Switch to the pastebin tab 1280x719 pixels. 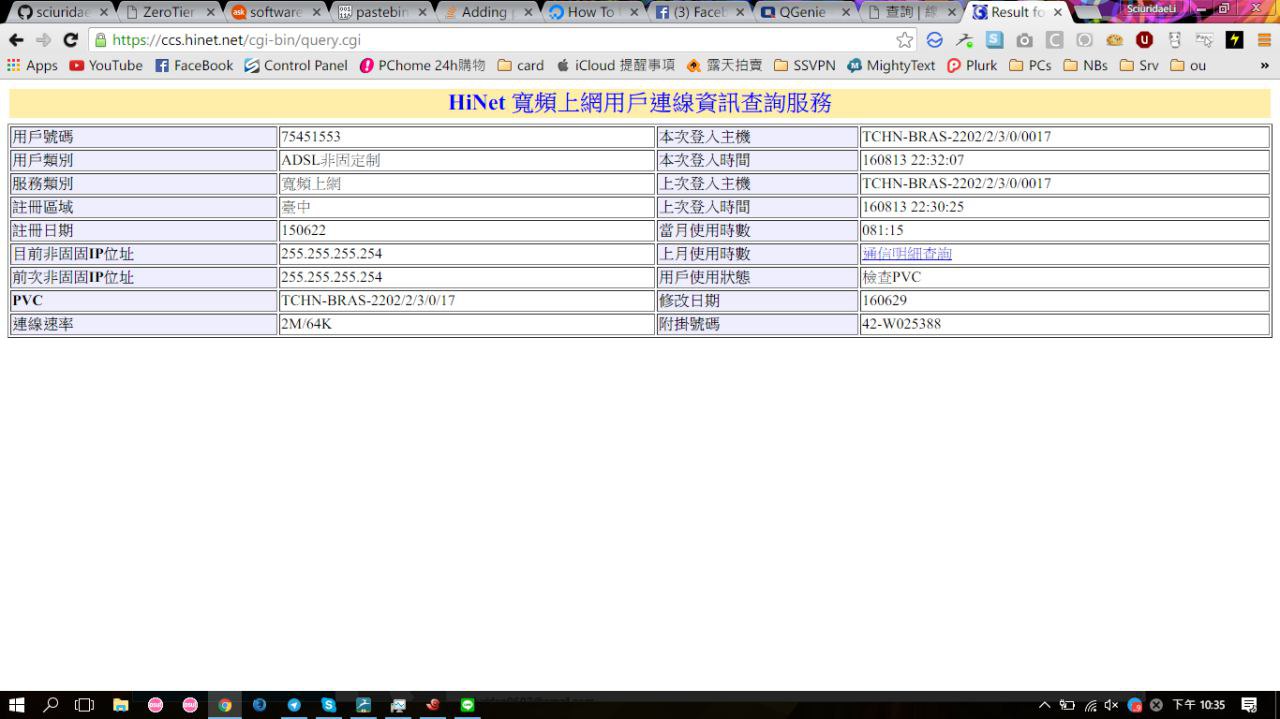tap(375, 13)
